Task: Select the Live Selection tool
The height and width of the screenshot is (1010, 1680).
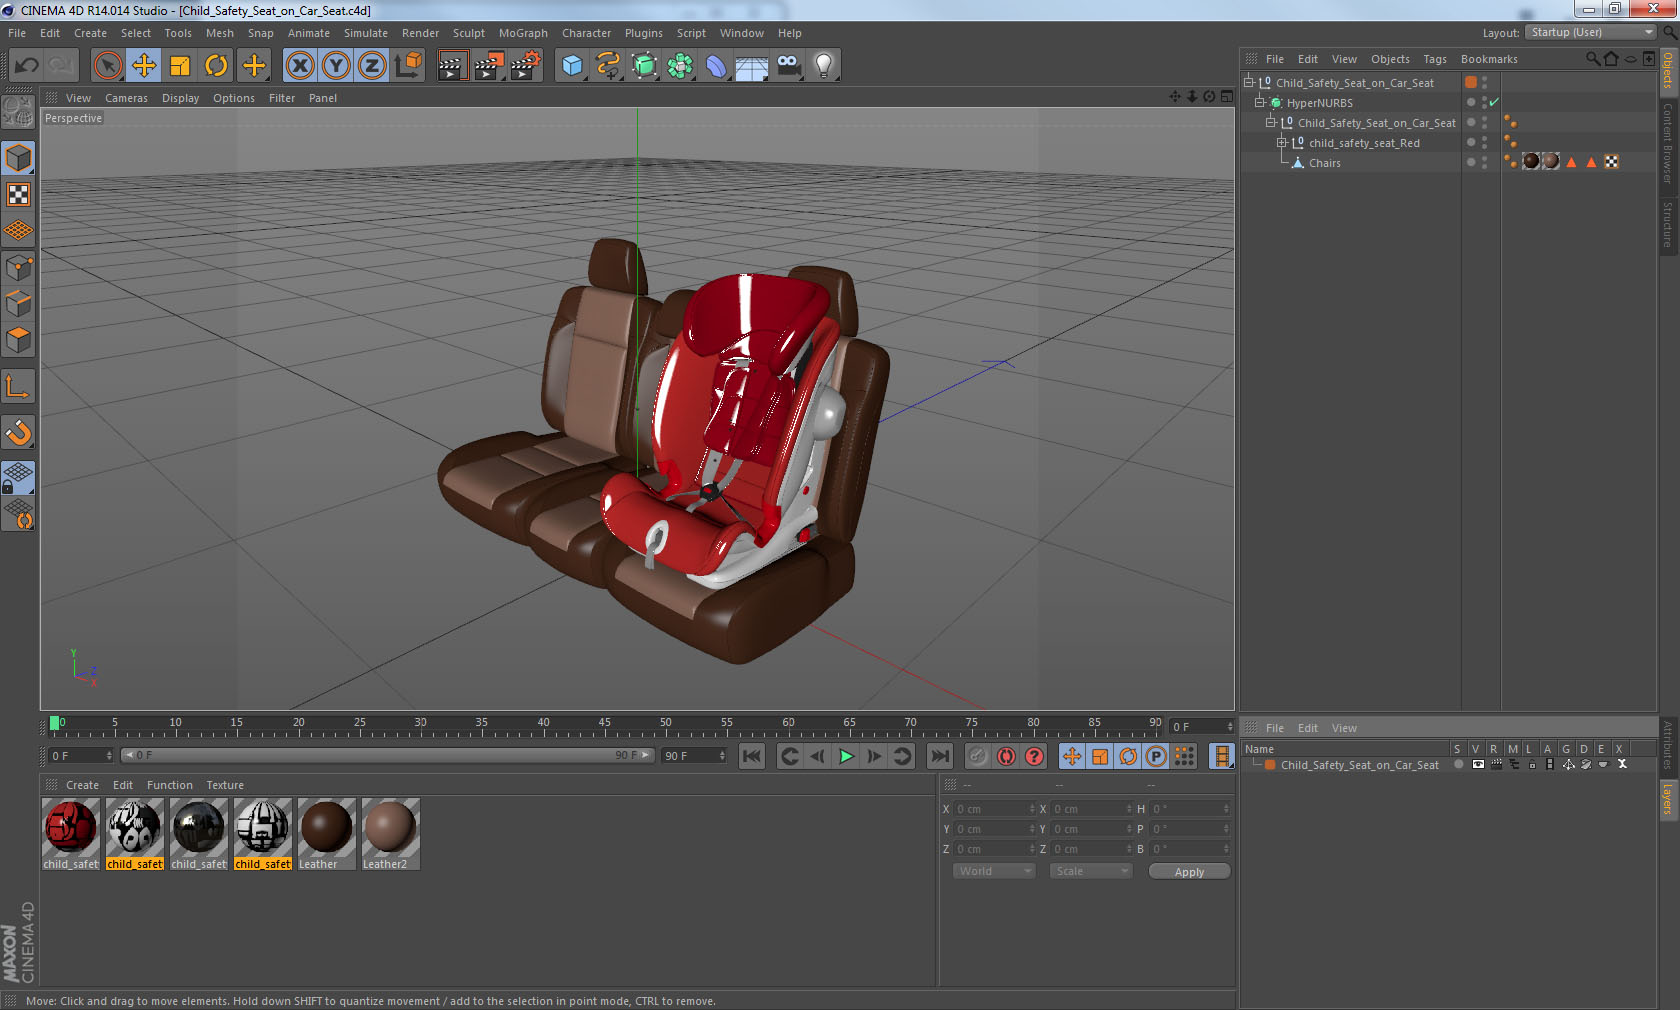Action: tap(107, 66)
